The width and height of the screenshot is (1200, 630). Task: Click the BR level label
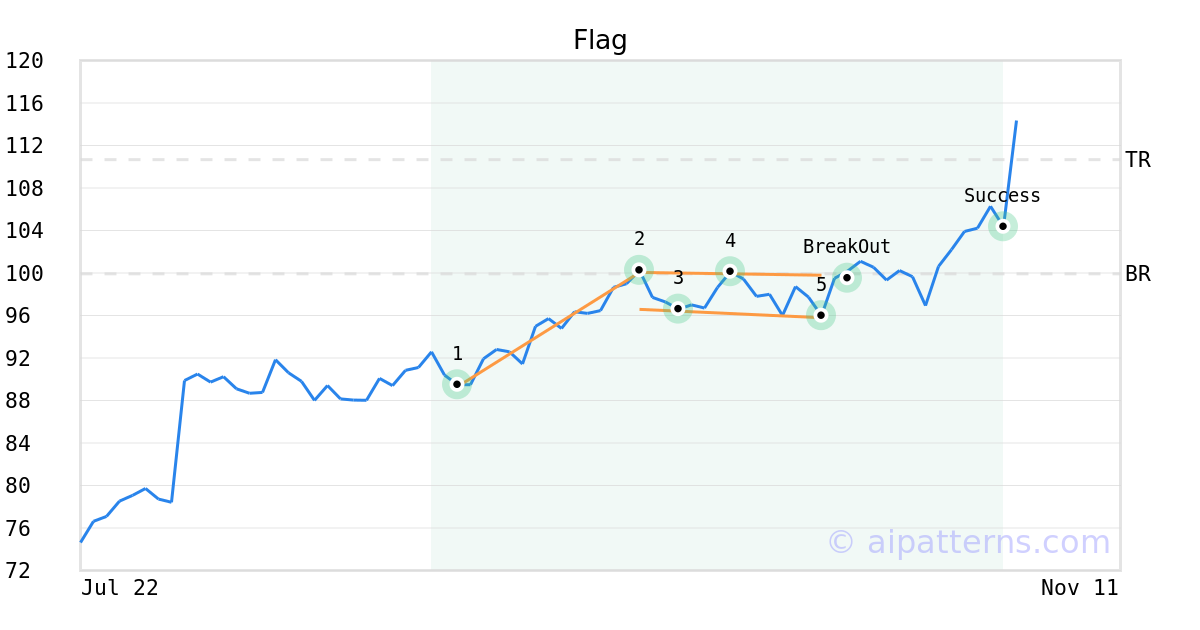click(x=1138, y=274)
